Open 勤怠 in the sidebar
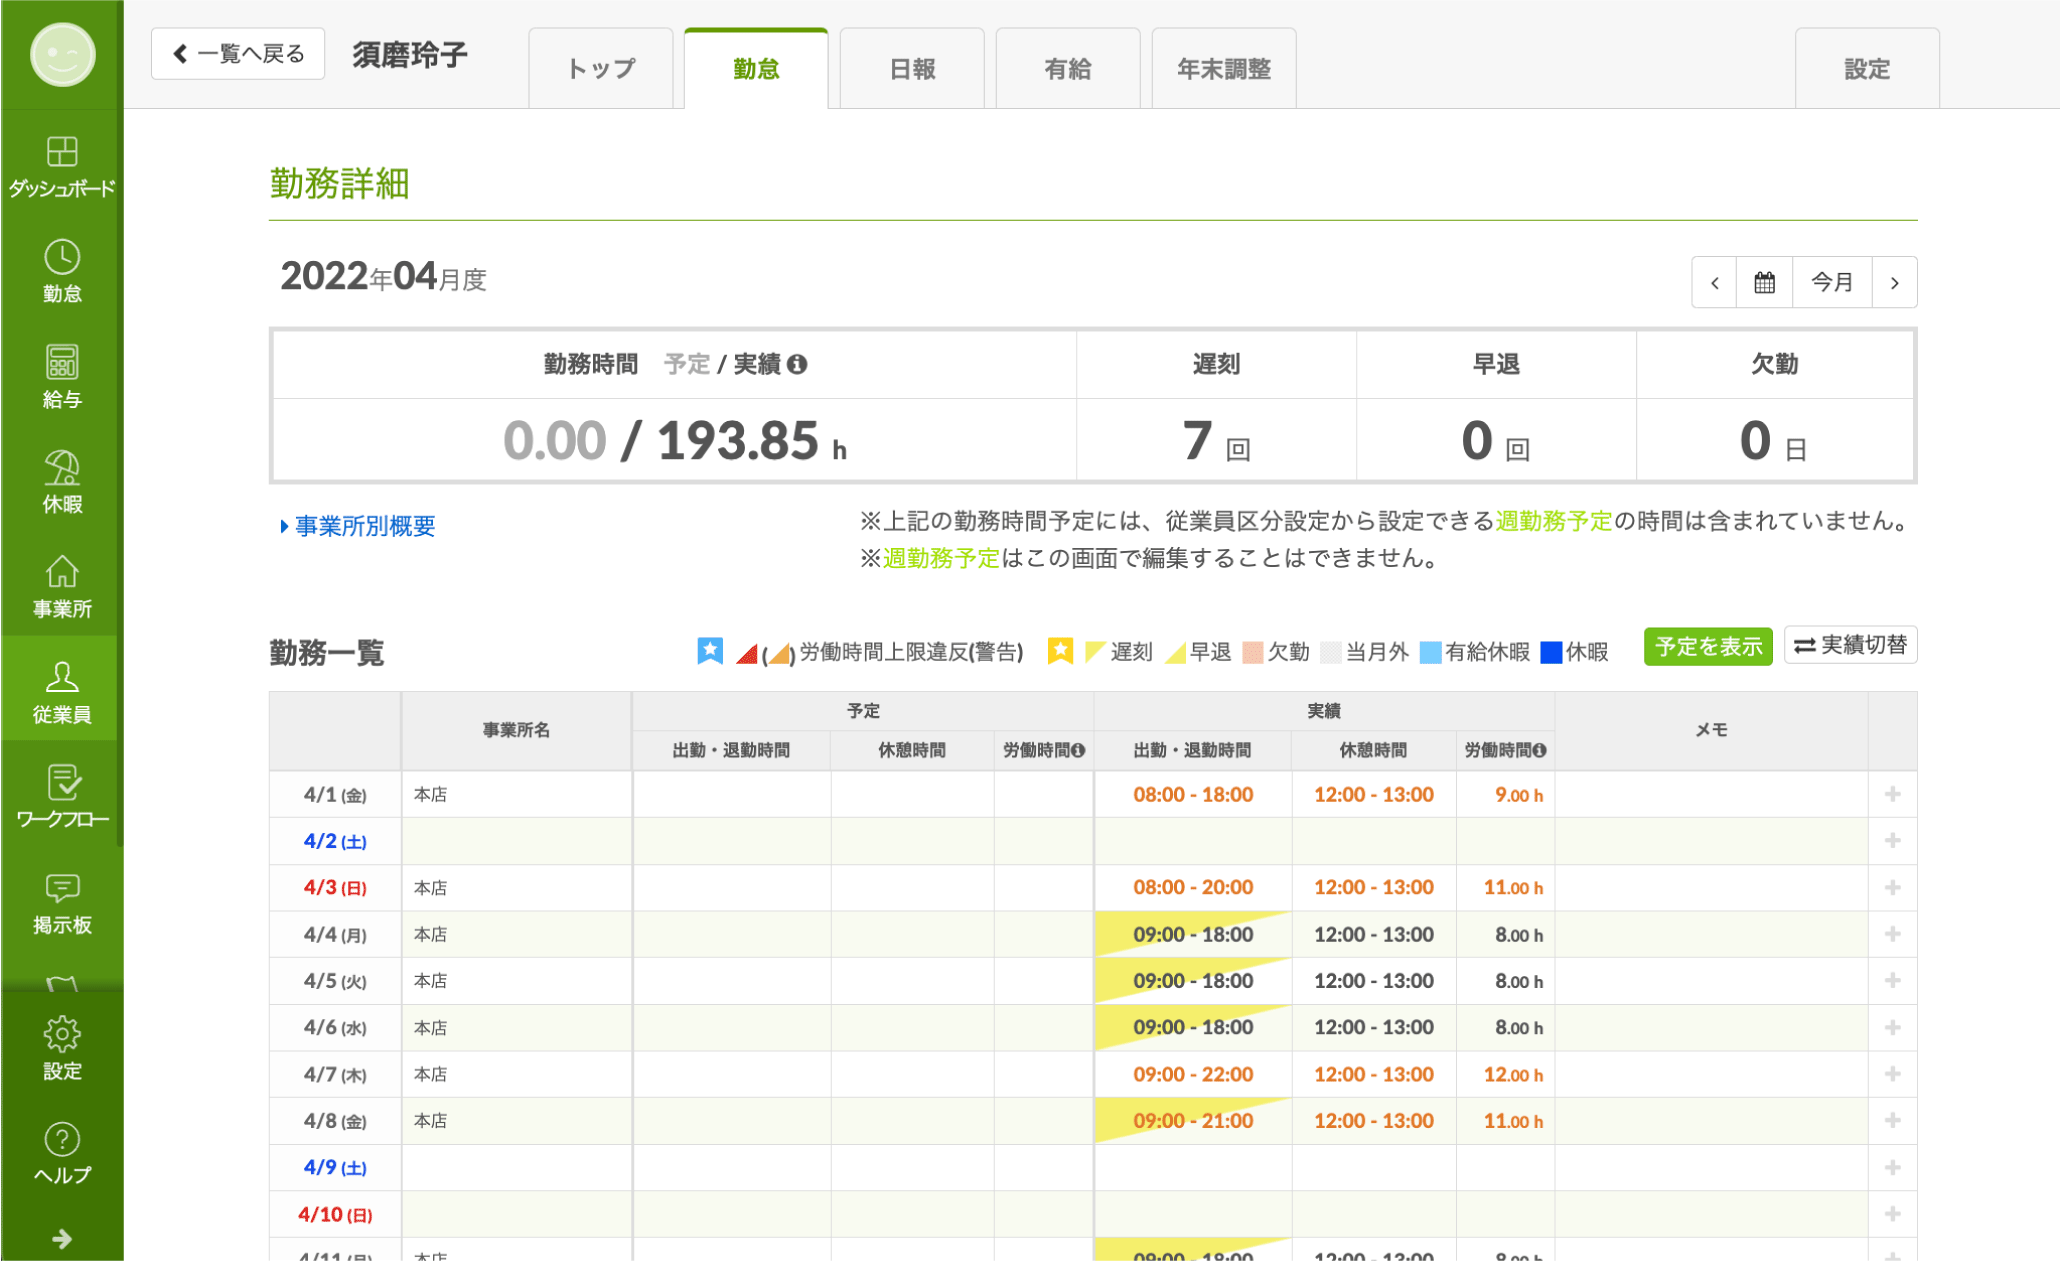Screen dimensions: 2060x1261 point(62,271)
